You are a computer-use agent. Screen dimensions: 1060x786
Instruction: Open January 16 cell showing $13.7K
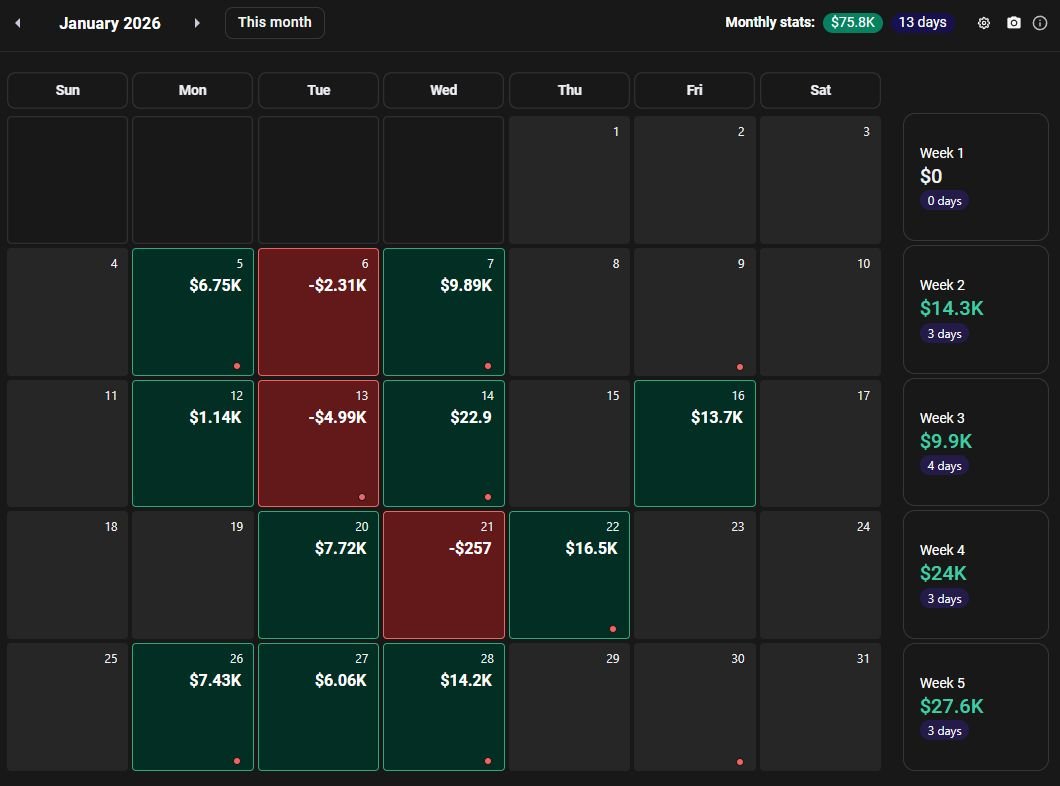(x=694, y=443)
